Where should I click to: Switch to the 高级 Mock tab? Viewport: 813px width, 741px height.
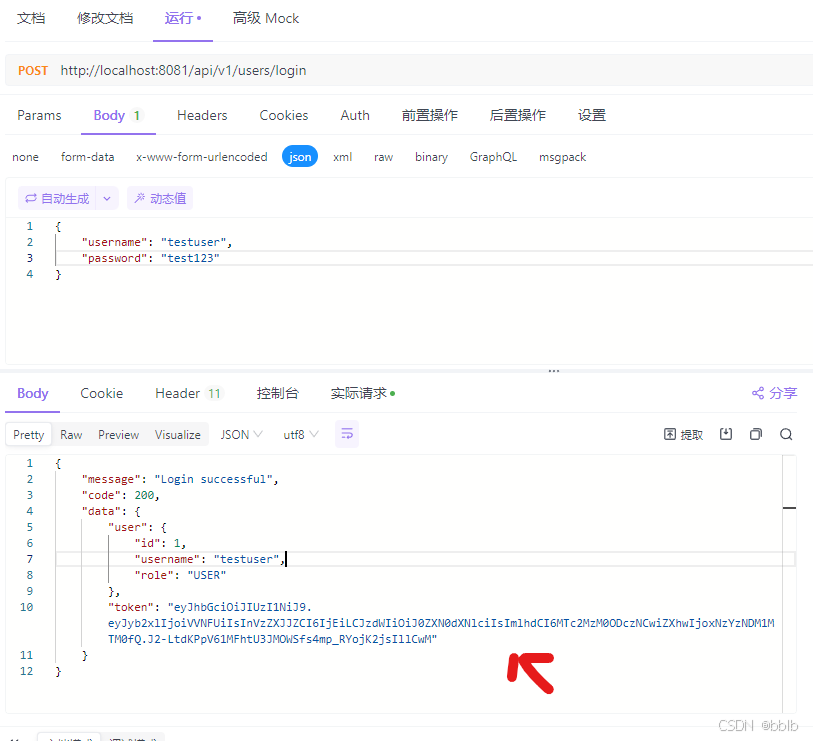(265, 18)
